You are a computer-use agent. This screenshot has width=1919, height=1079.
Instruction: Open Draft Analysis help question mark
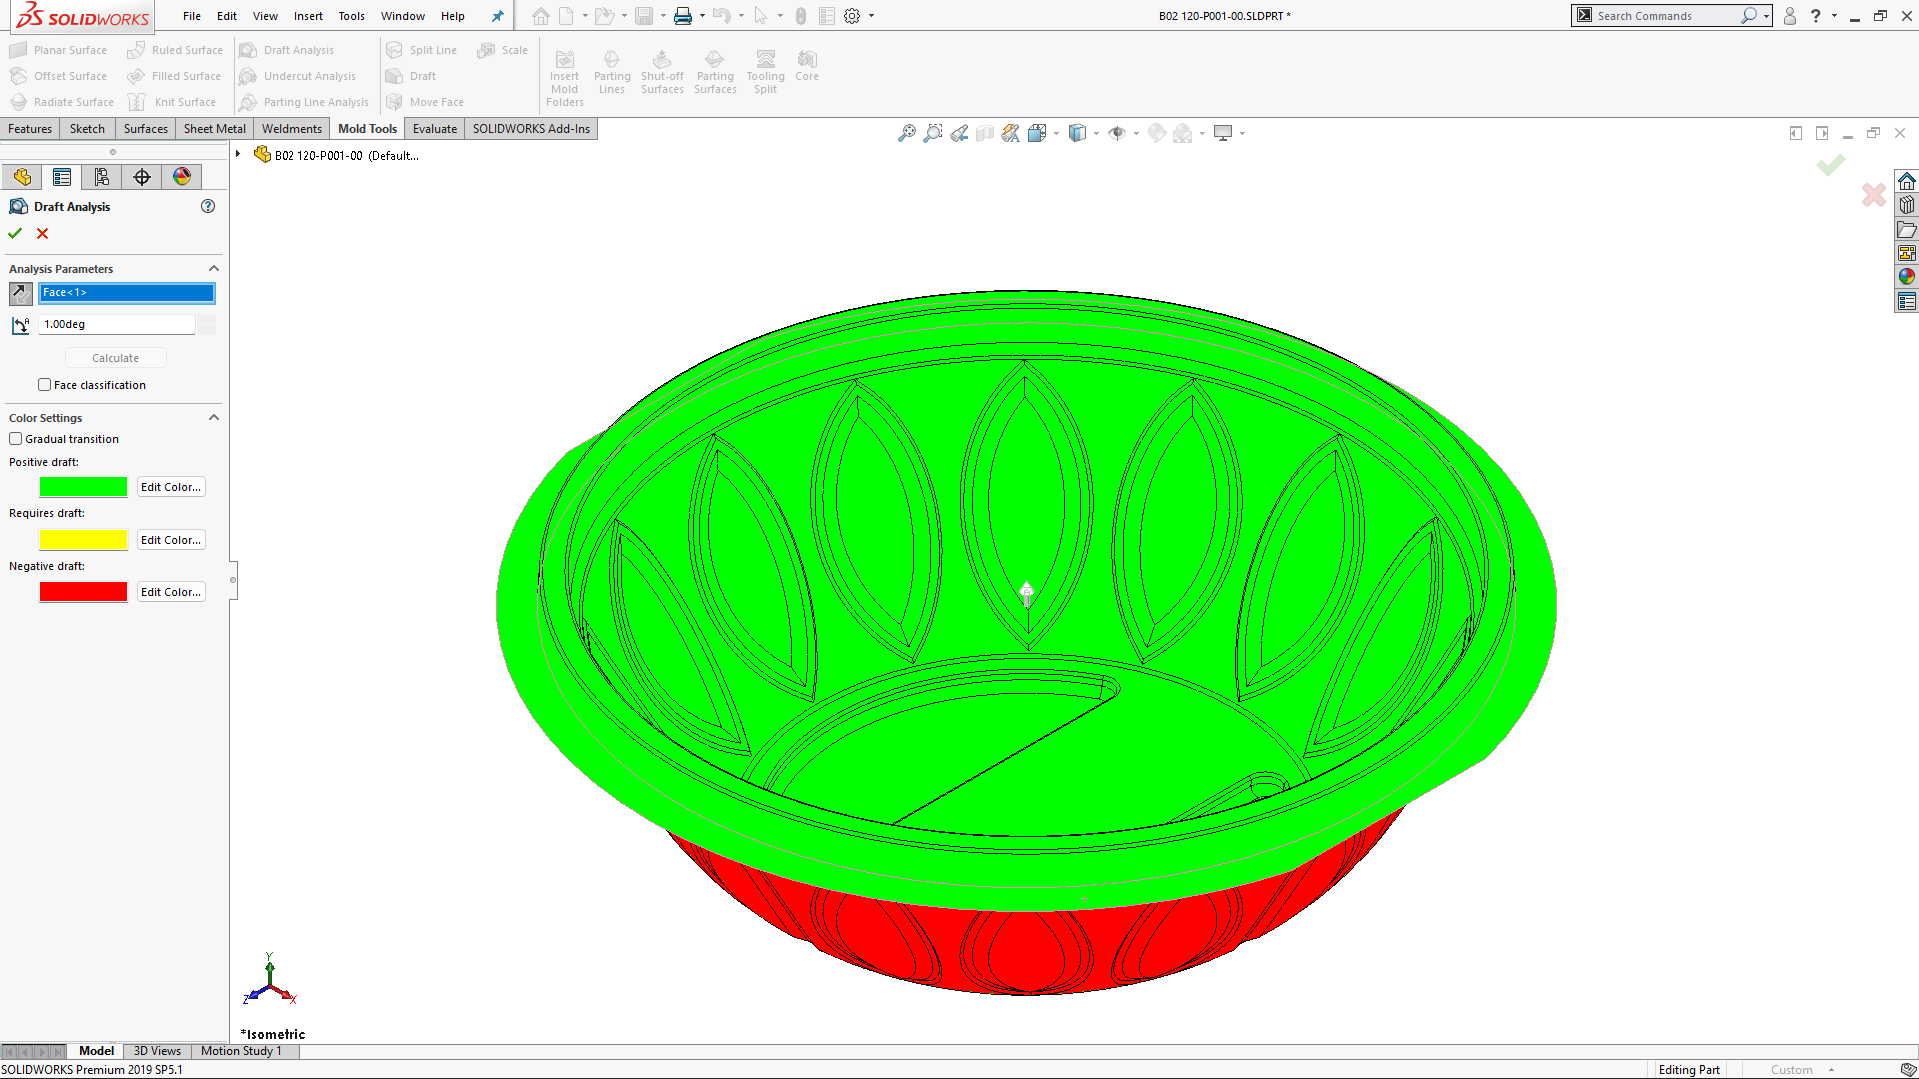[208, 206]
